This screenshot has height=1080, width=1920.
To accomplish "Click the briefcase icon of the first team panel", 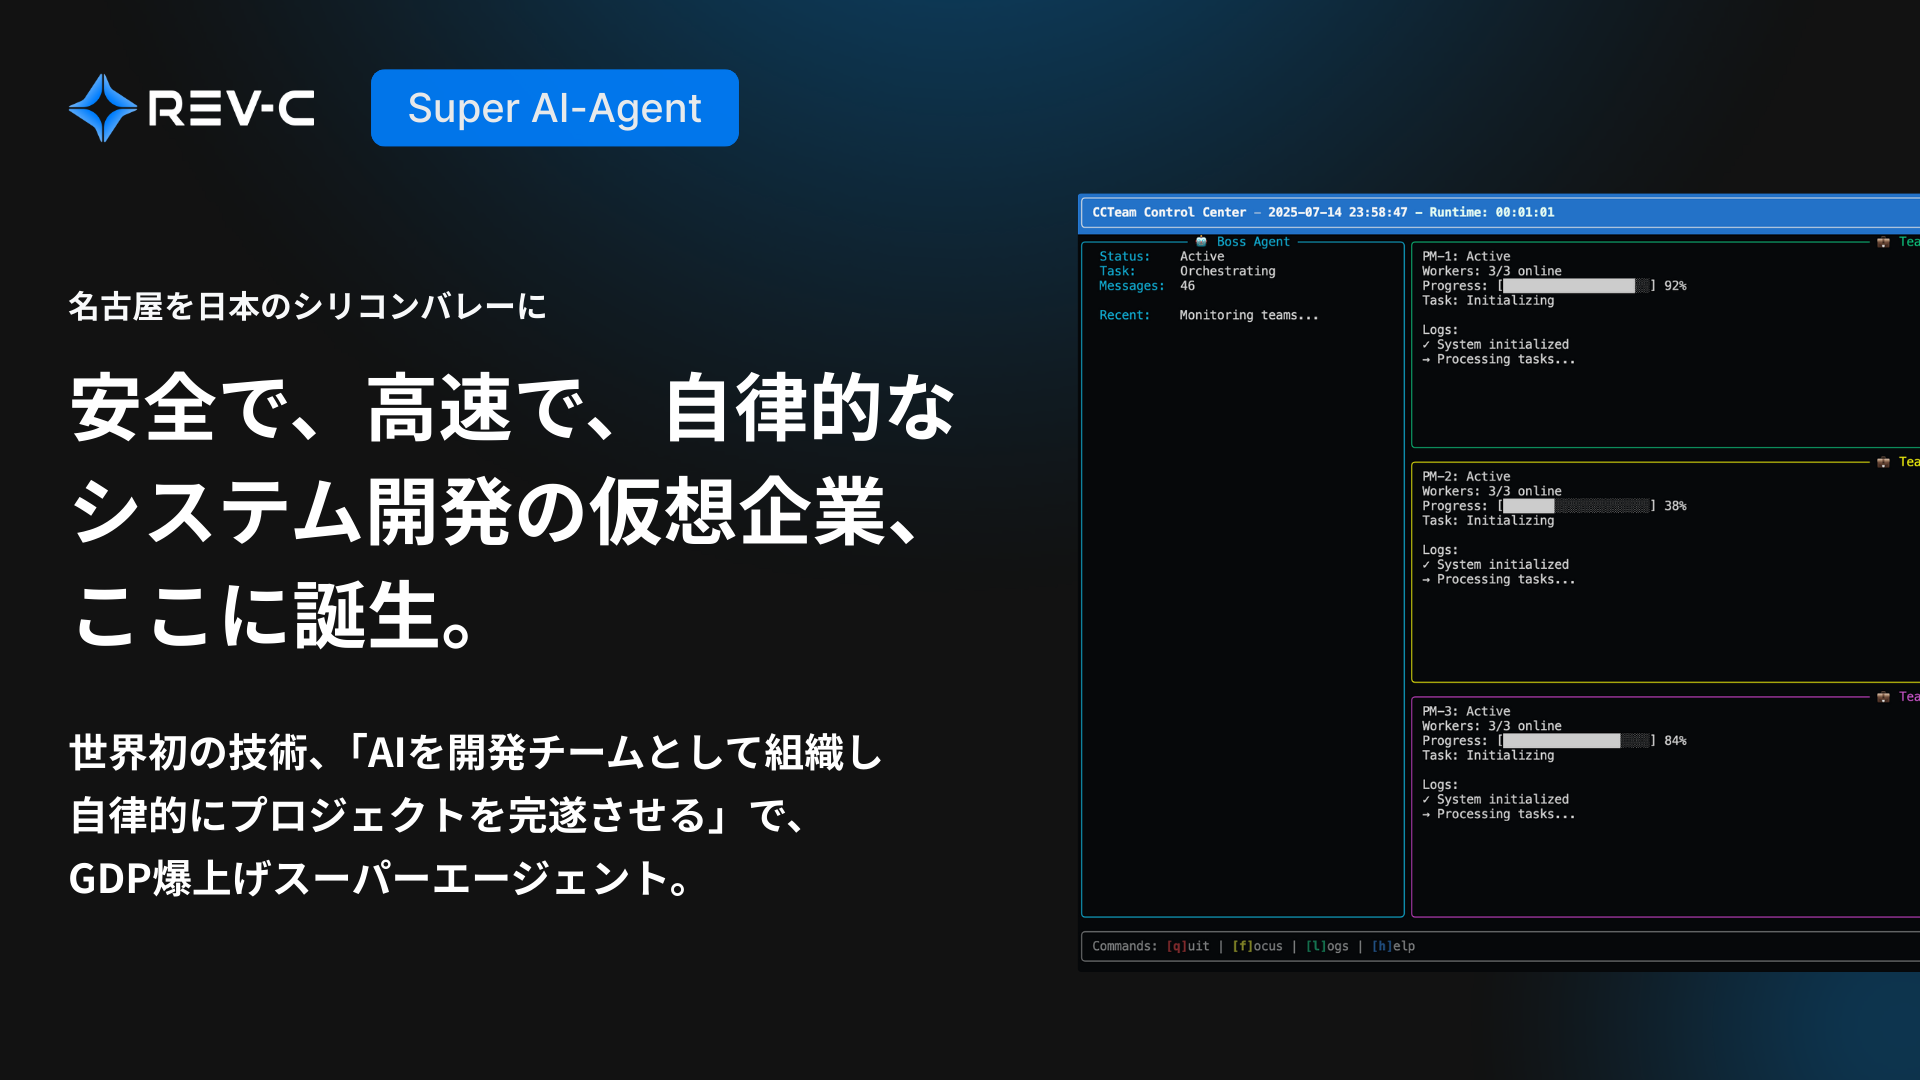I will coord(1883,242).
